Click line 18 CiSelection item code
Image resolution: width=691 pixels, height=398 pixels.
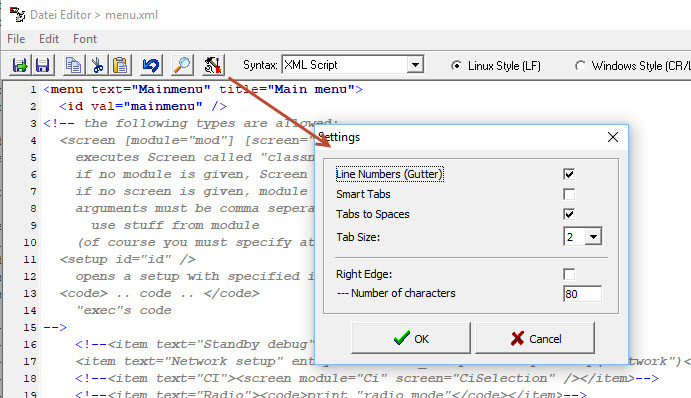367,378
